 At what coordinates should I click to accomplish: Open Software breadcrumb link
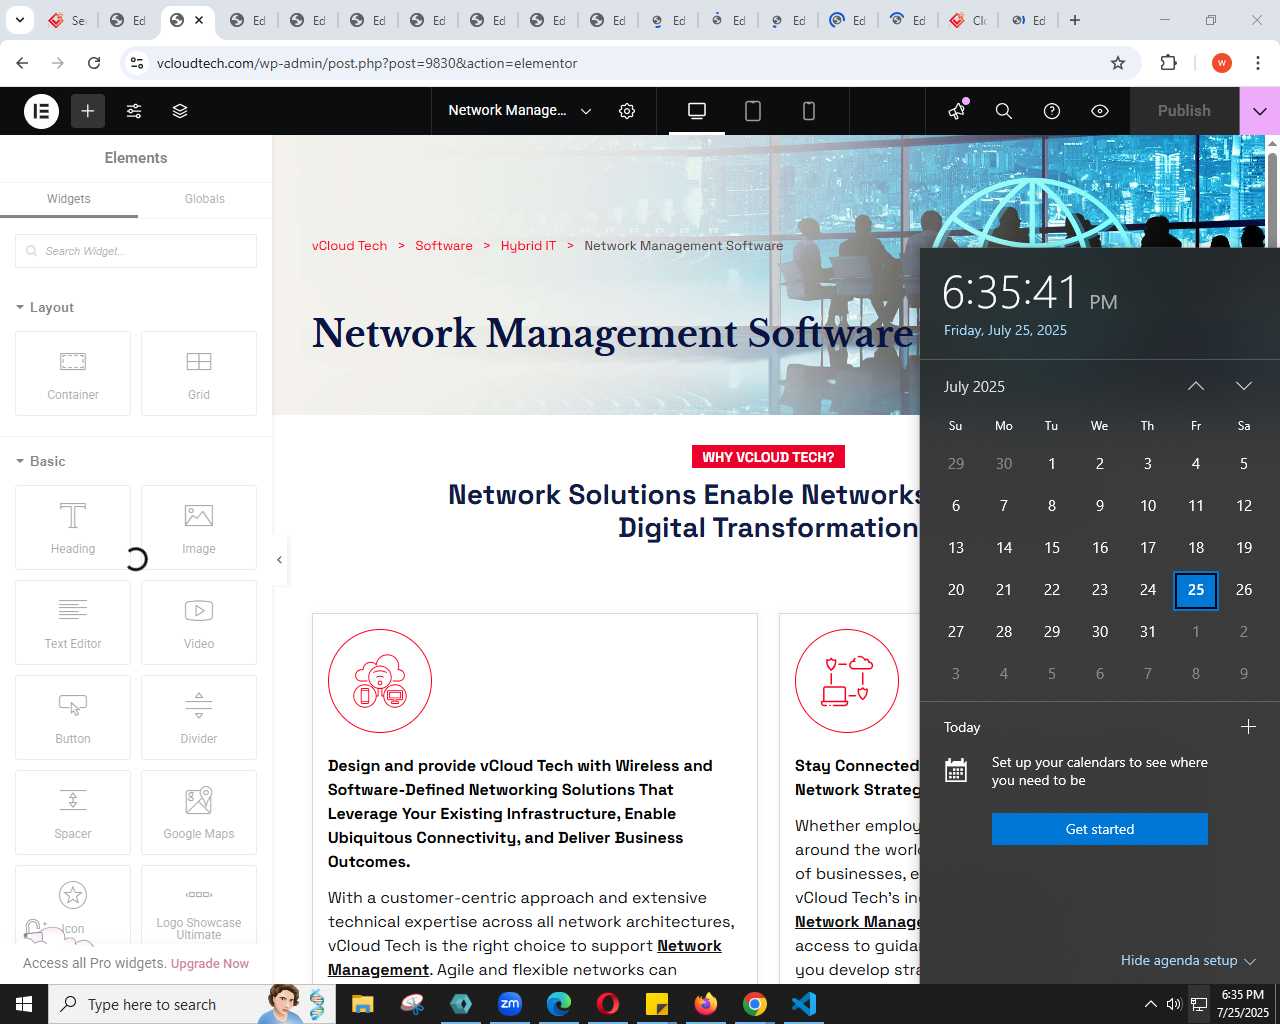tap(444, 246)
